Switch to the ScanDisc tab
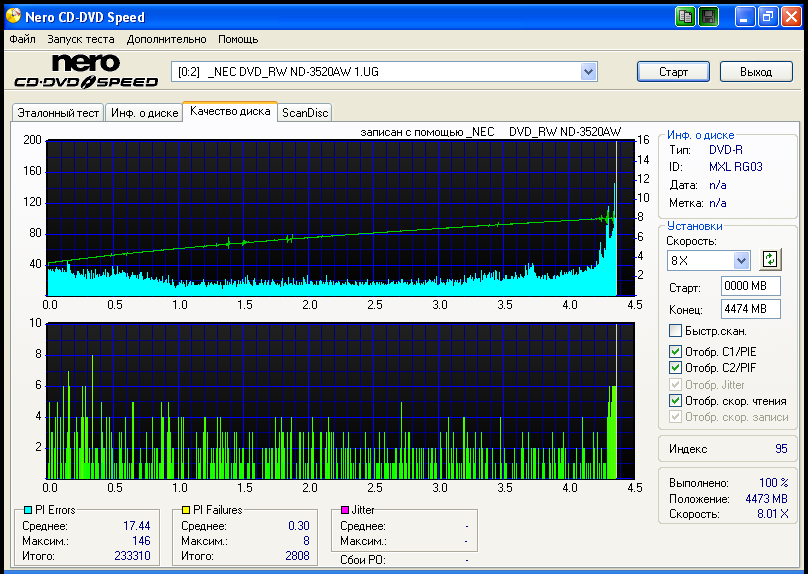The image size is (808, 574). click(x=305, y=113)
